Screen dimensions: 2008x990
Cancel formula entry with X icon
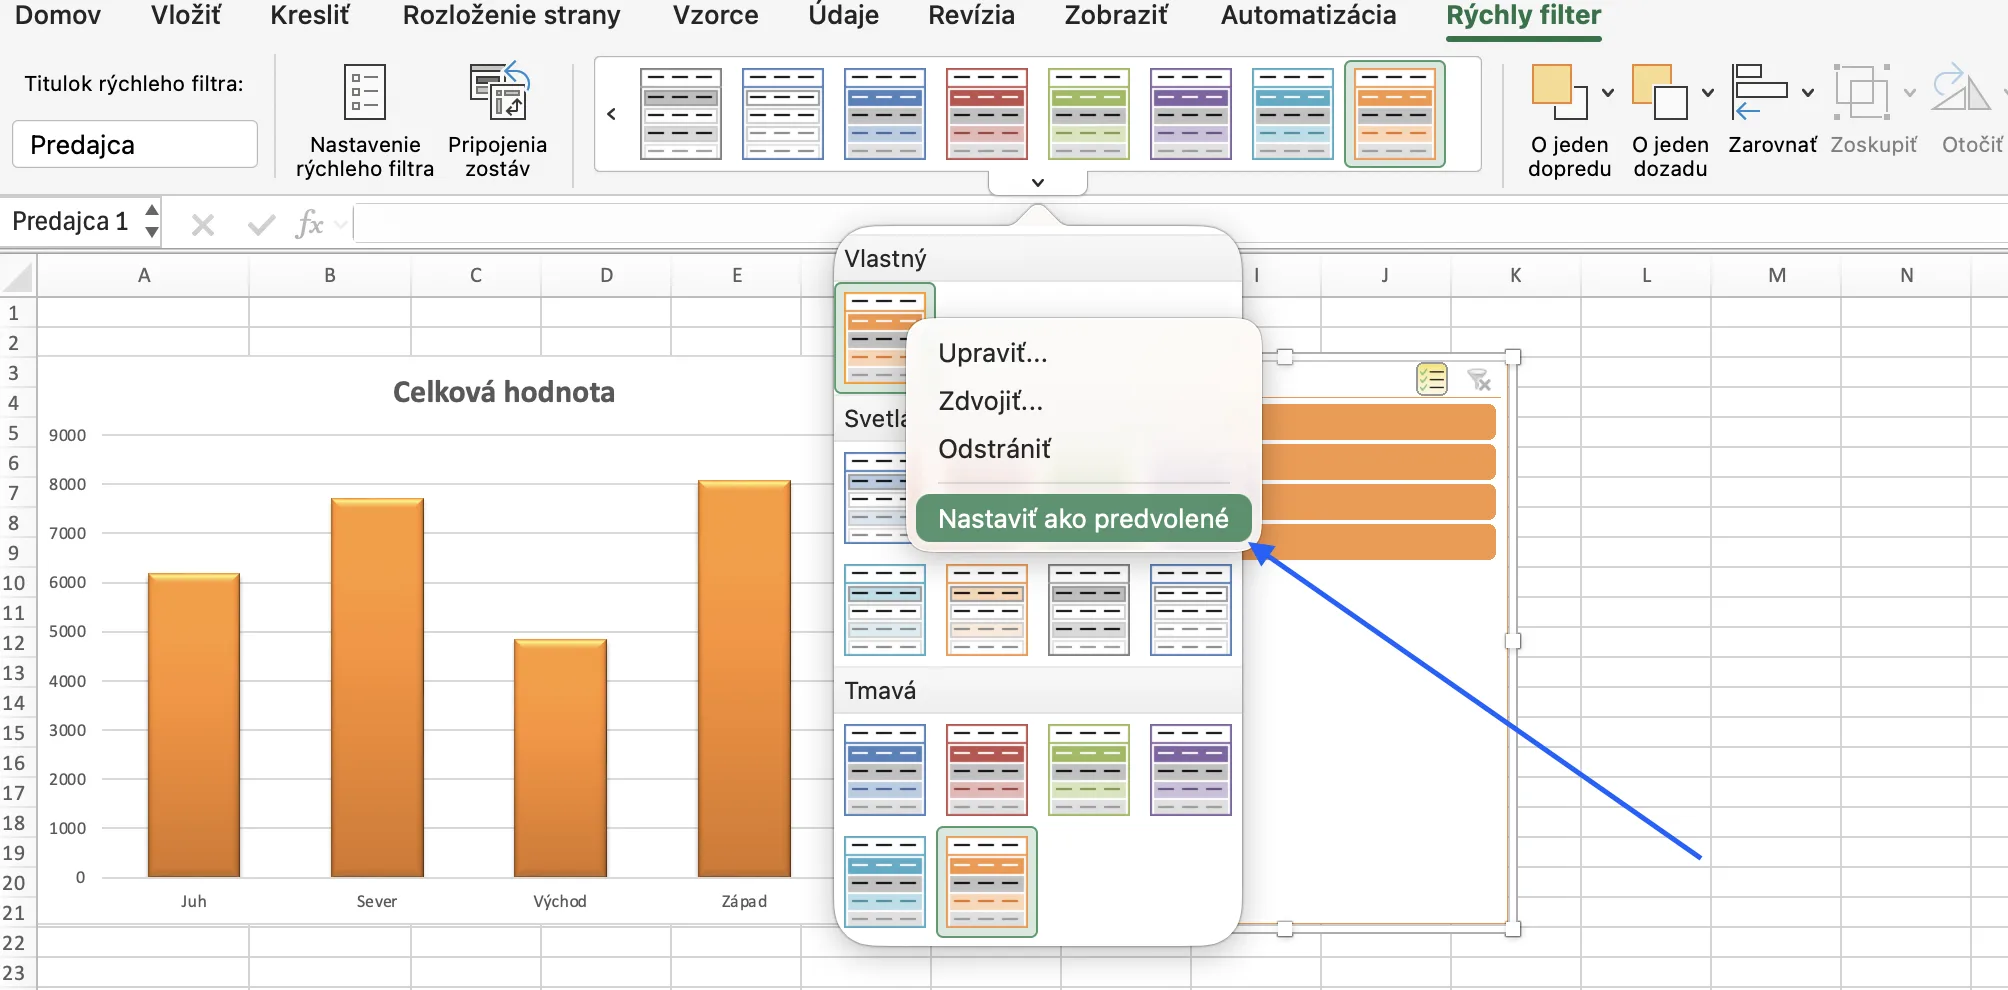point(203,225)
